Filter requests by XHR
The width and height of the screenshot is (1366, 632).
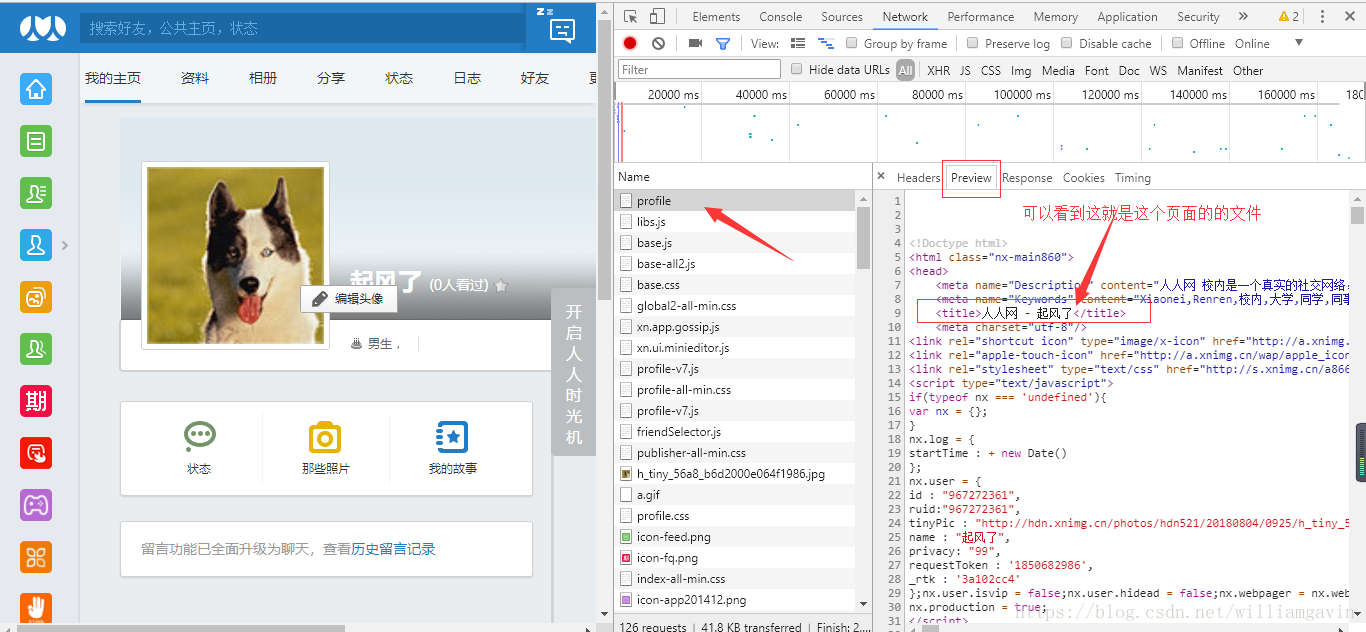click(x=939, y=70)
